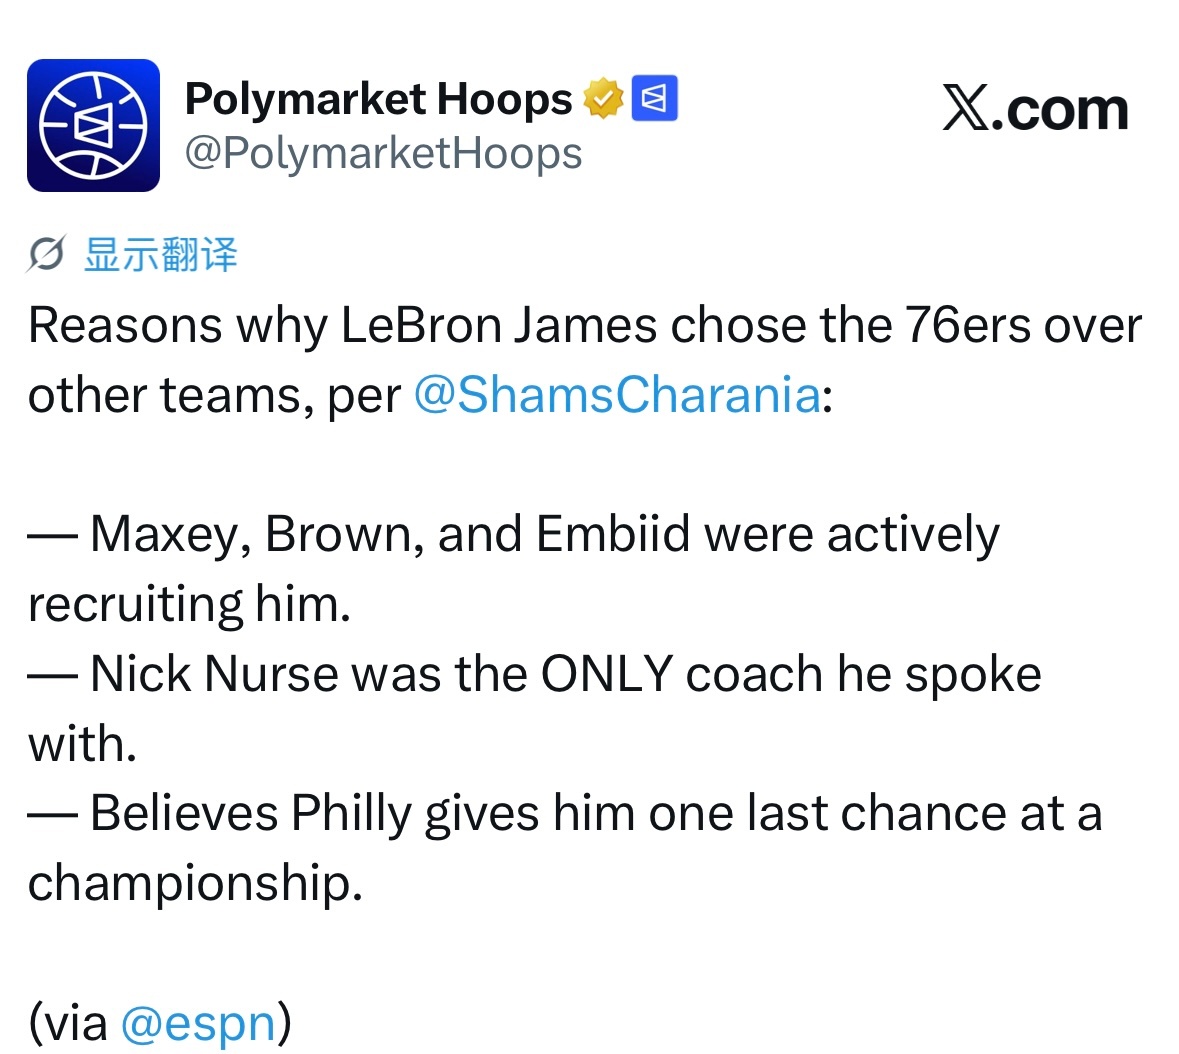
Task: Click the "other teams, per" text
Action: tap(215, 395)
